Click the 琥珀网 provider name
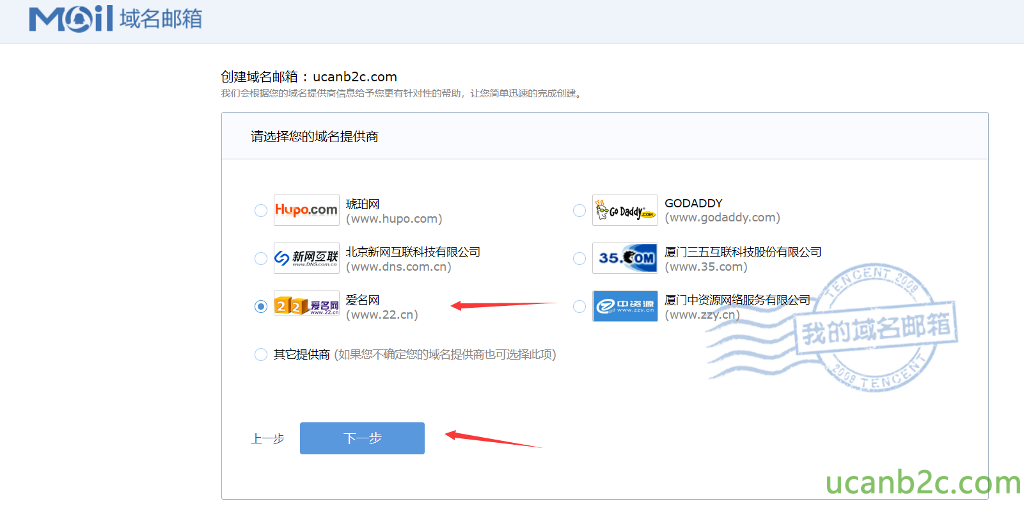This screenshot has width=1024, height=510. pos(362,204)
